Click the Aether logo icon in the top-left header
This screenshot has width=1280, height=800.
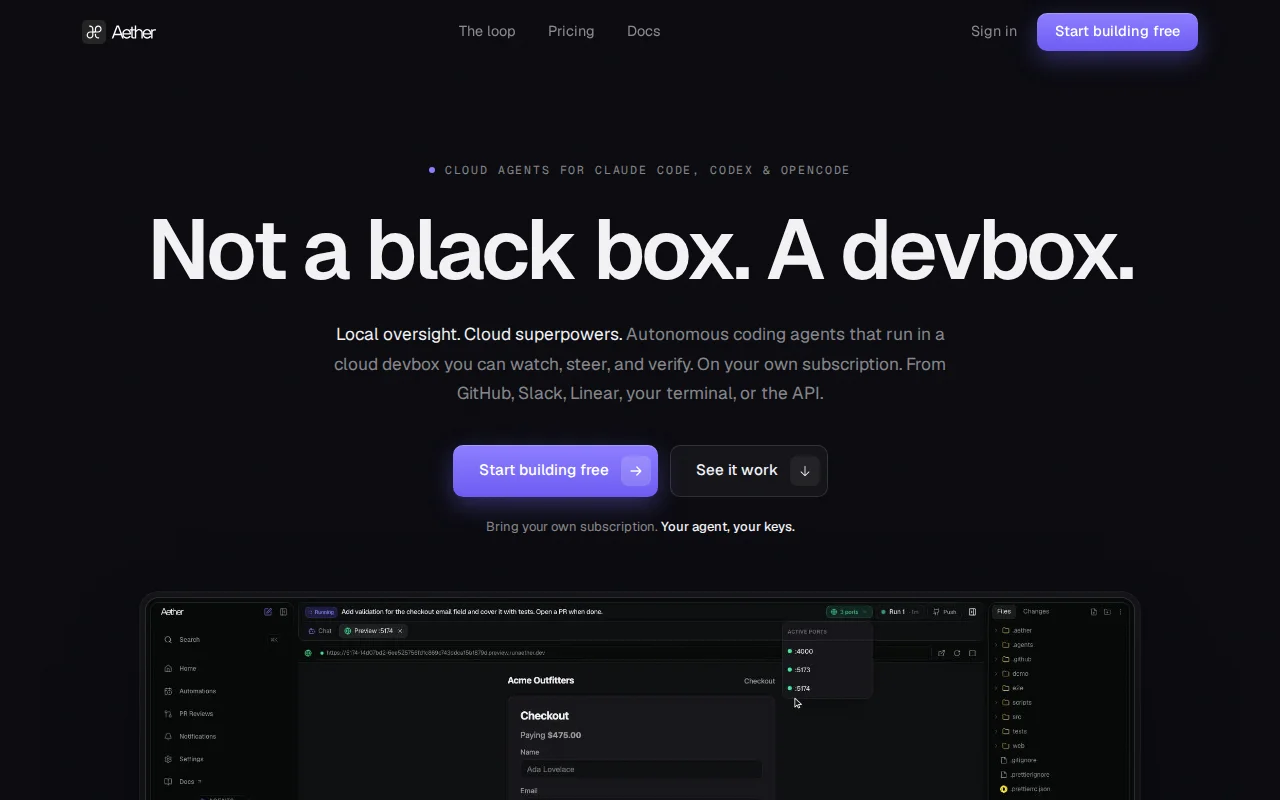tap(94, 32)
